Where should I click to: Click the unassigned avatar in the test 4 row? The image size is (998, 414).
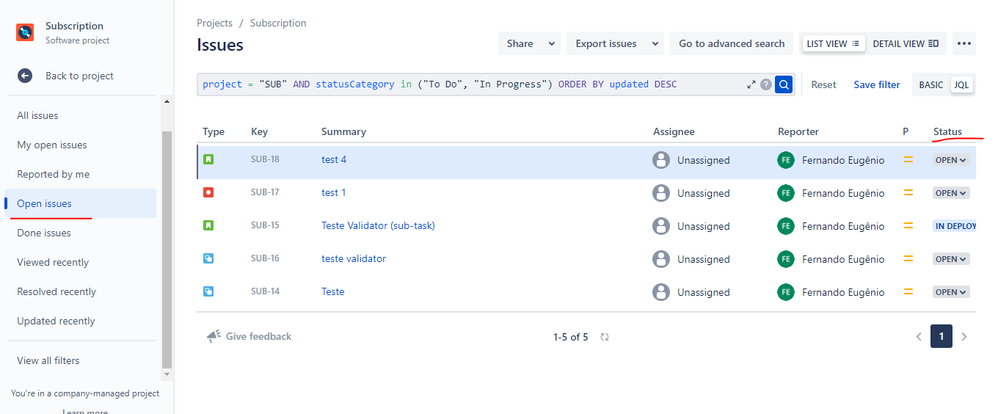point(661,160)
